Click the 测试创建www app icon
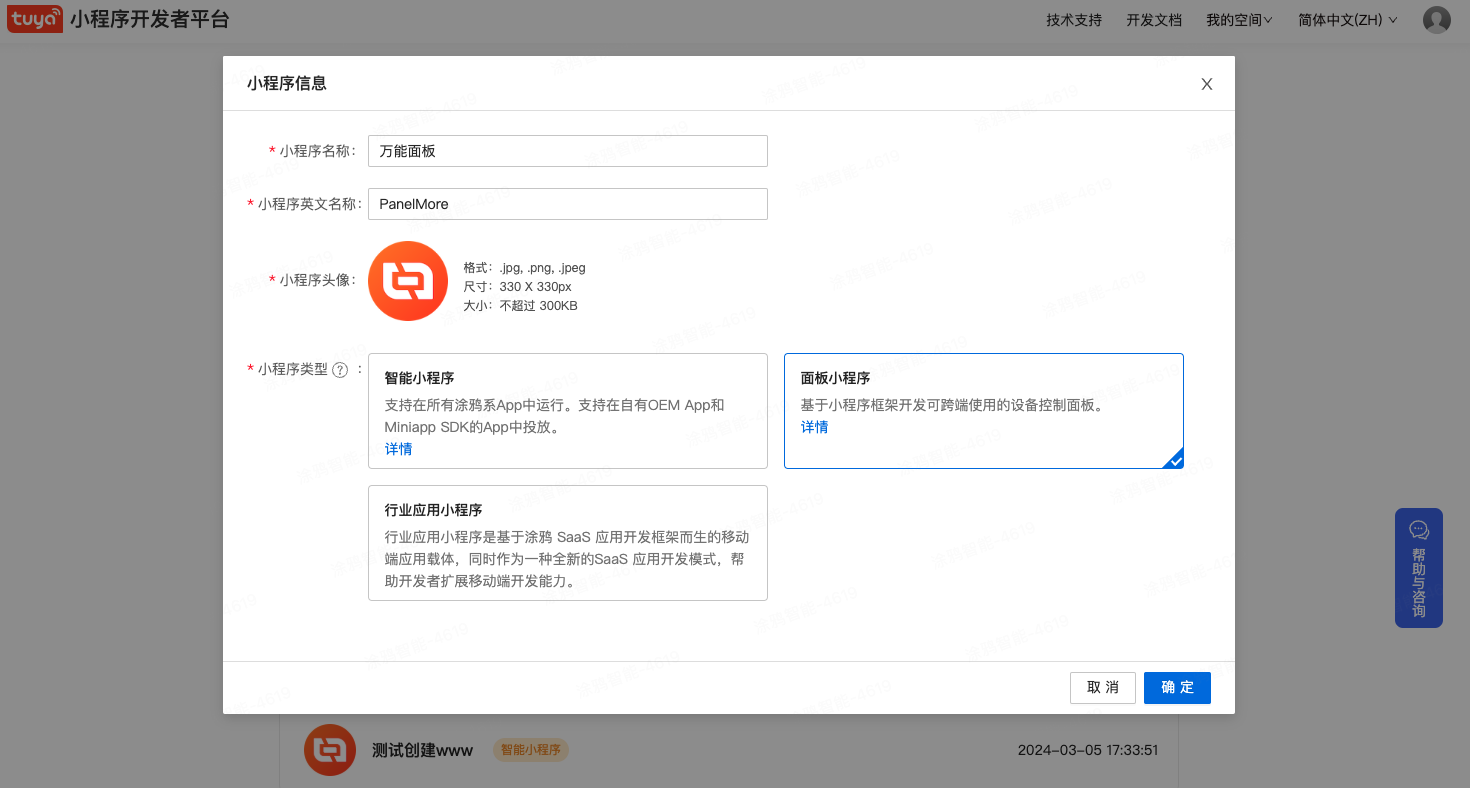Image resolution: width=1470 pixels, height=788 pixels. pyautogui.click(x=330, y=750)
